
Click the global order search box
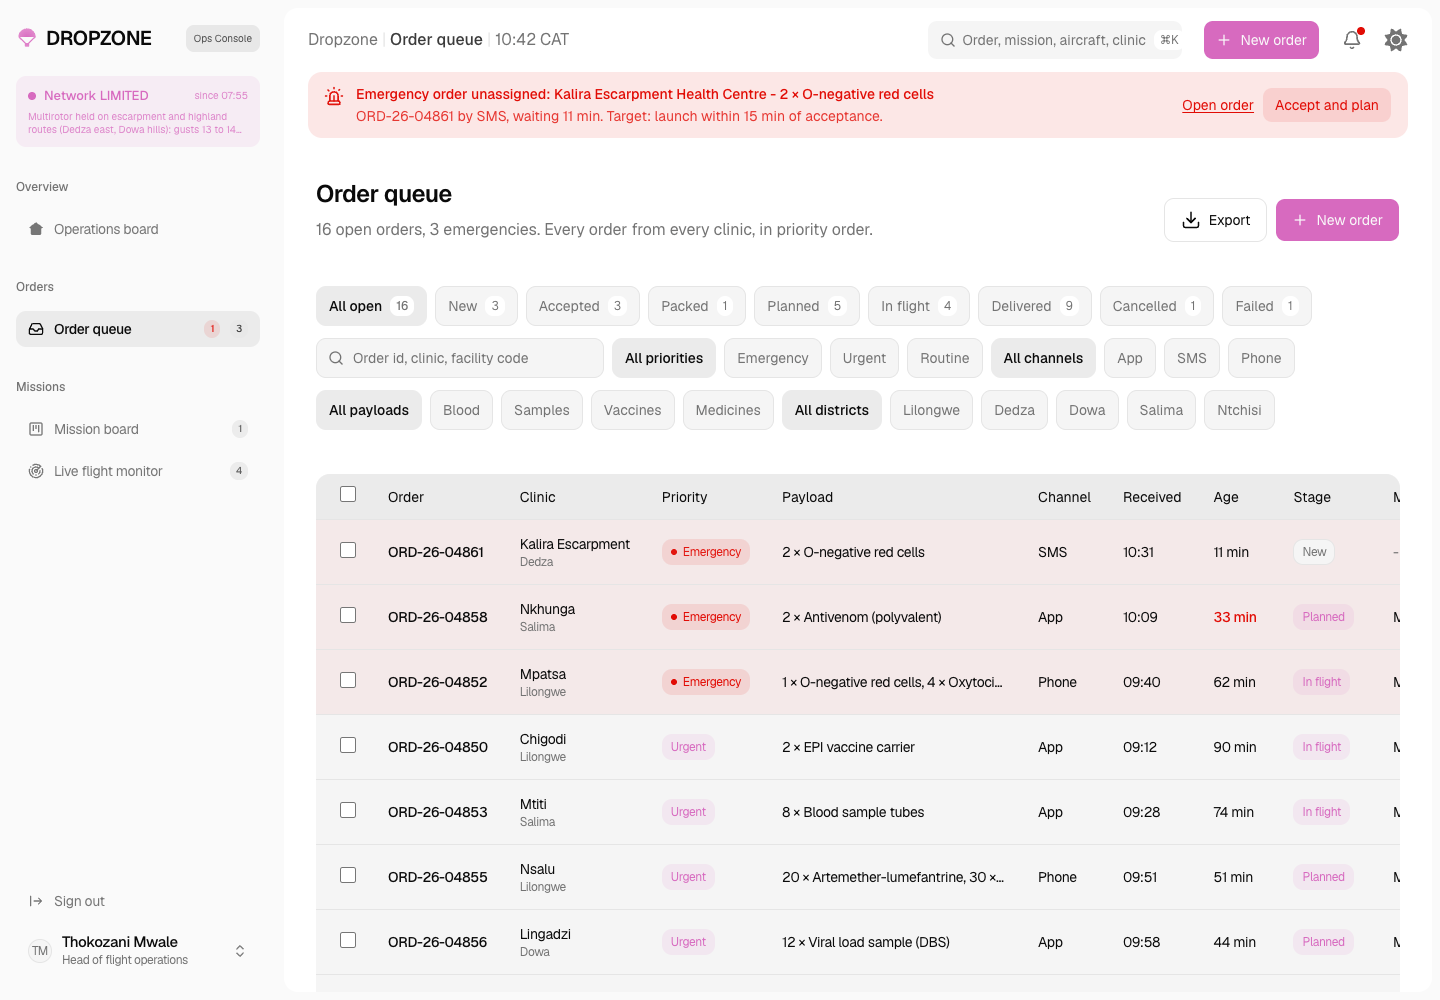point(1055,40)
